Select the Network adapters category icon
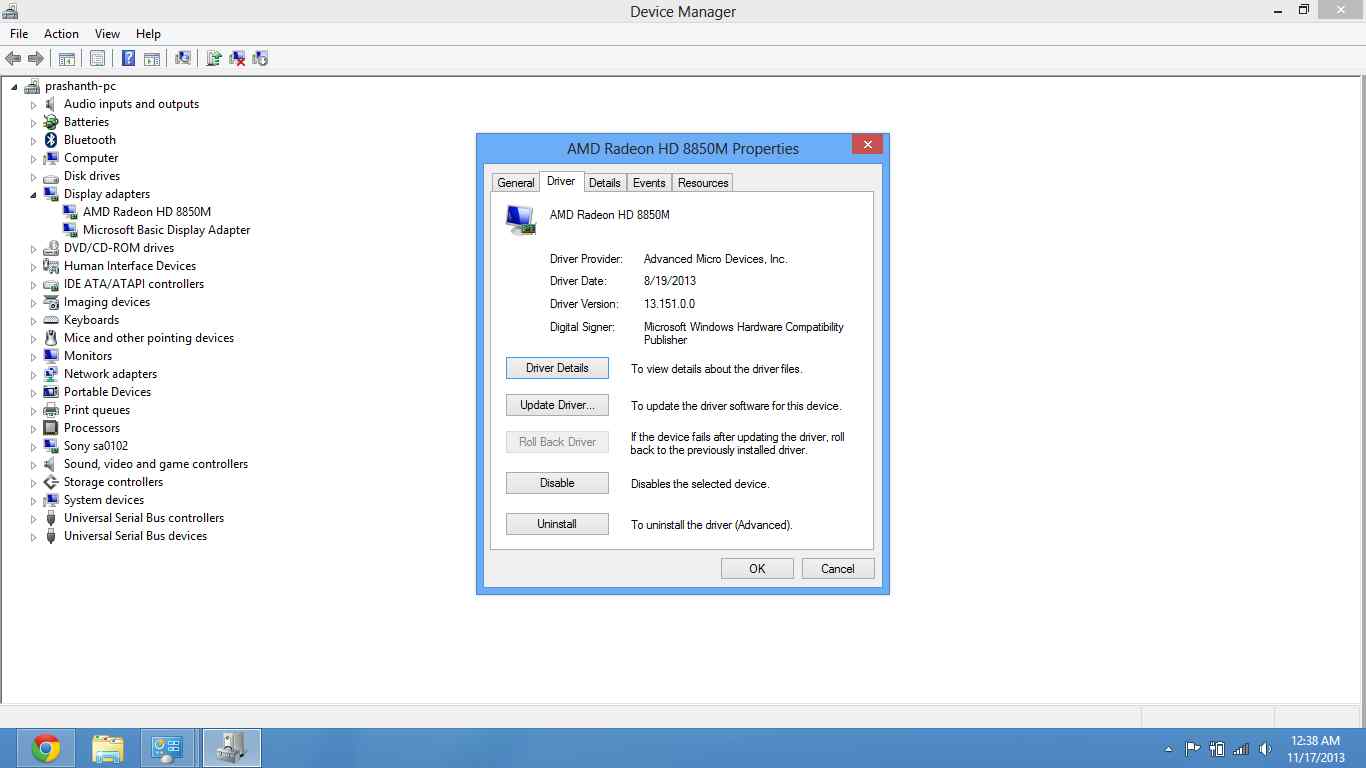The width and height of the screenshot is (1366, 768). coord(51,374)
